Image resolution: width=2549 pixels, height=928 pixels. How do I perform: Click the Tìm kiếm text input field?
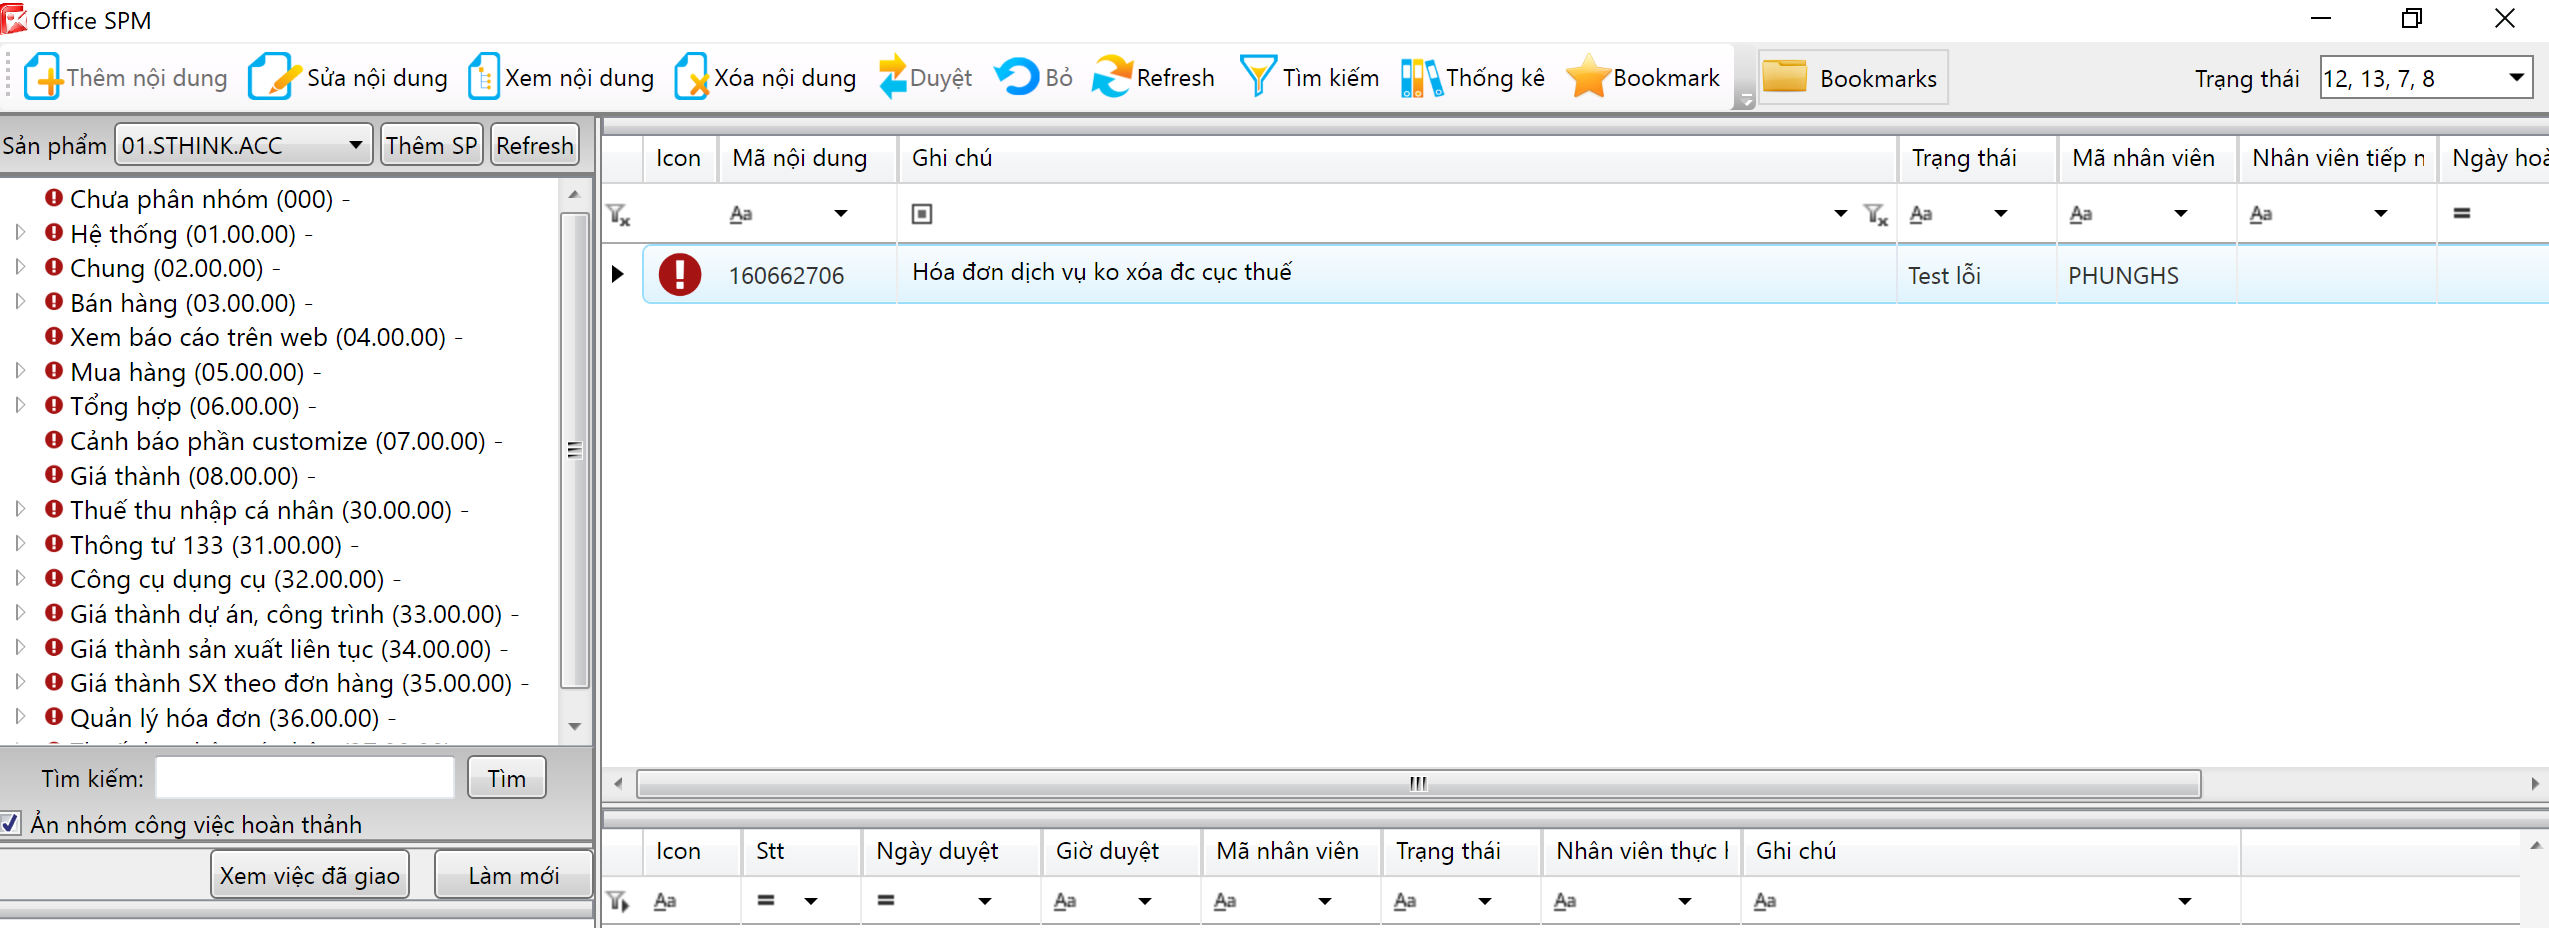(x=305, y=778)
